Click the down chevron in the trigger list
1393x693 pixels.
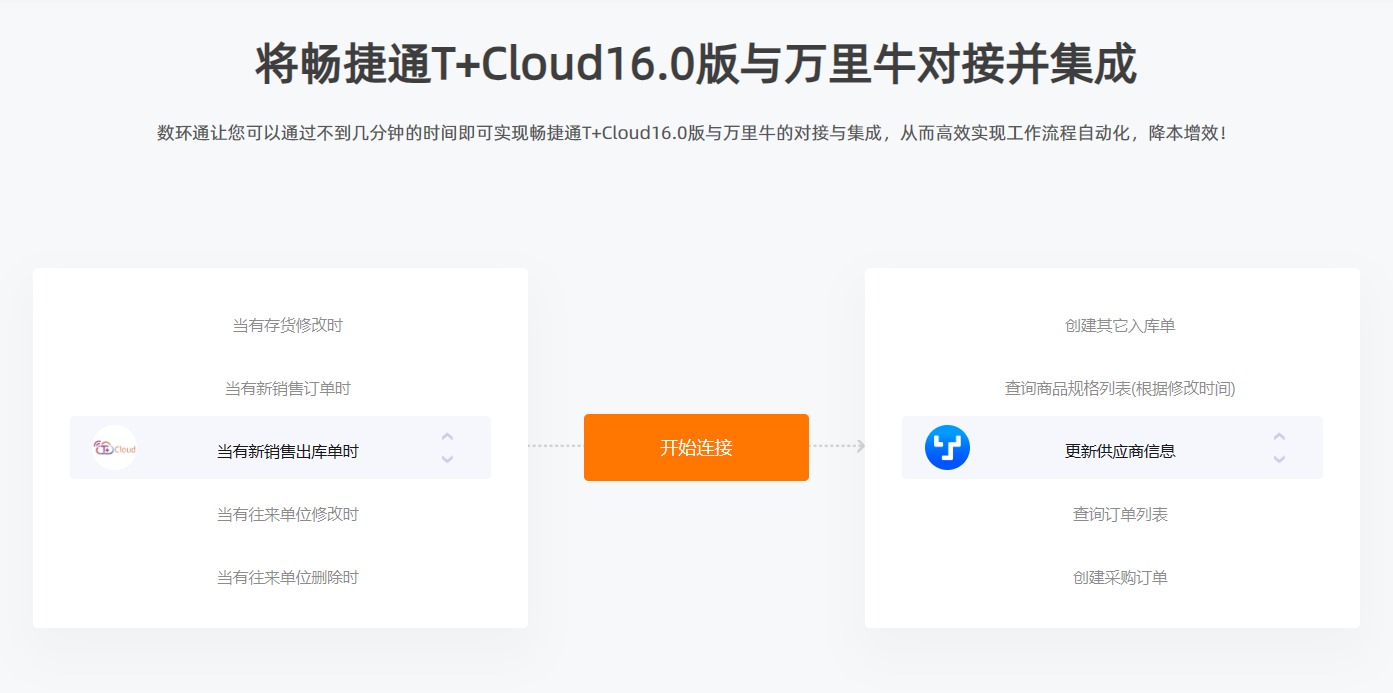click(447, 459)
